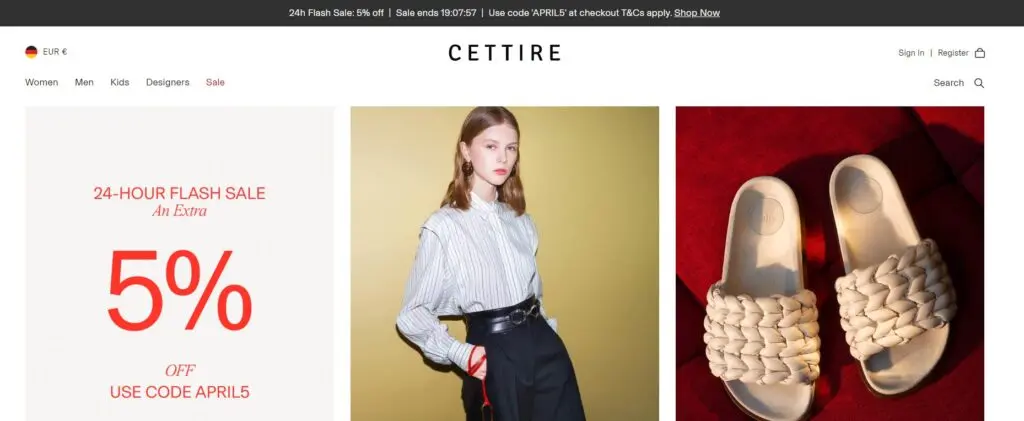Click the German flag icon
This screenshot has height=421, width=1024.
click(31, 52)
